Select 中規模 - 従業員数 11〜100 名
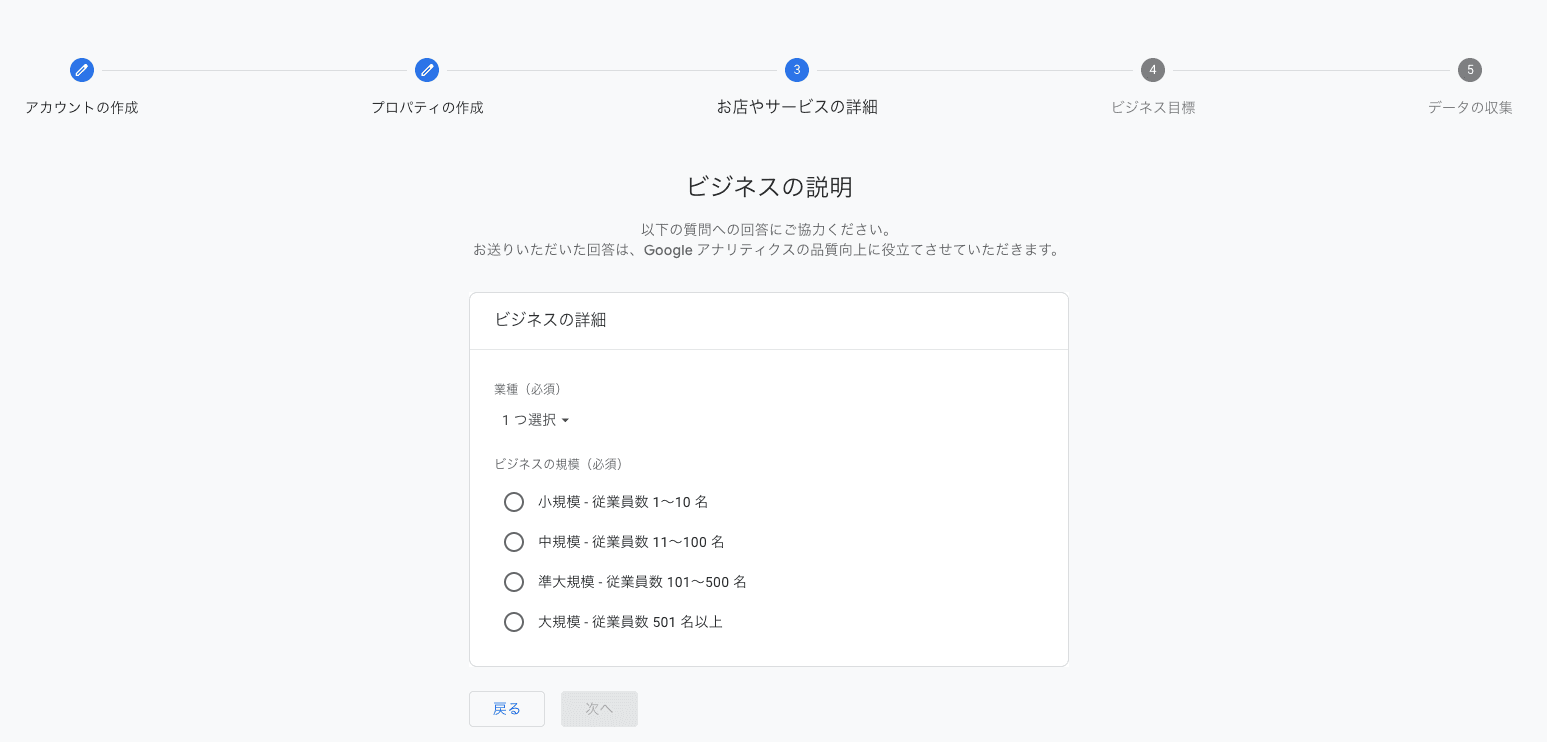 (514, 542)
